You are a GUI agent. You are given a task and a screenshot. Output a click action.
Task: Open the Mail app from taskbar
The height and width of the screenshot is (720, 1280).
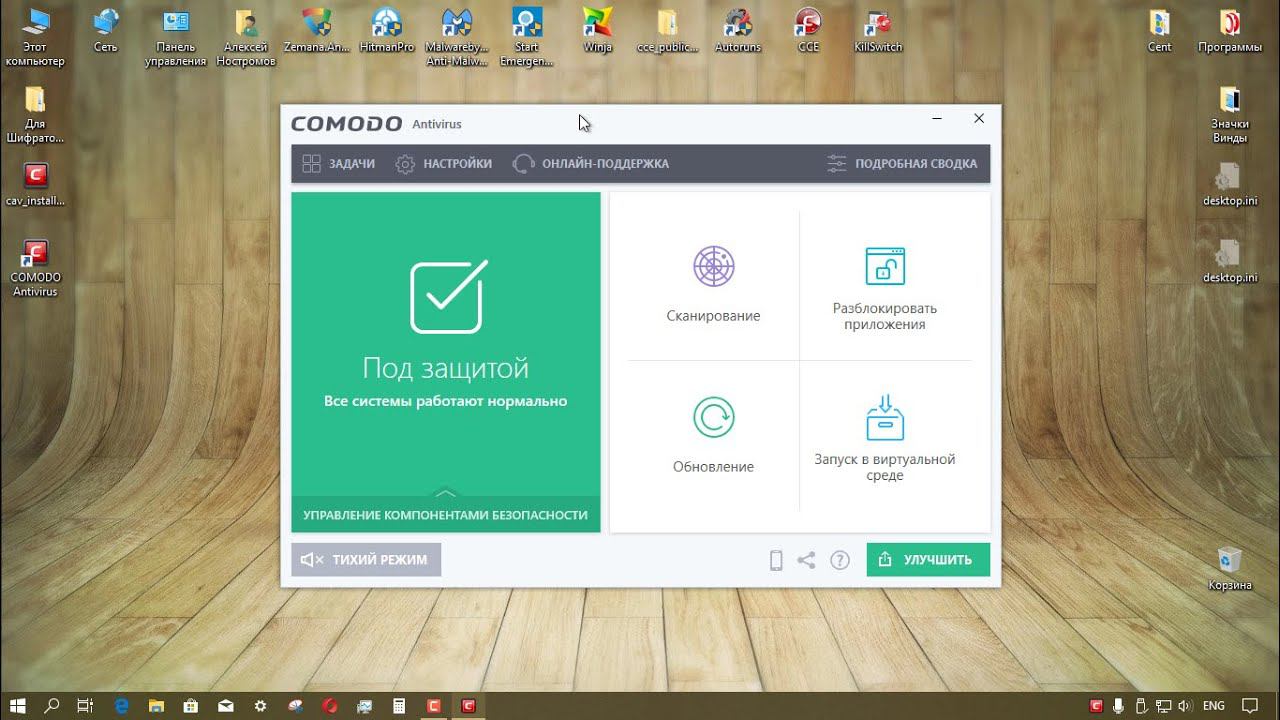(226, 705)
